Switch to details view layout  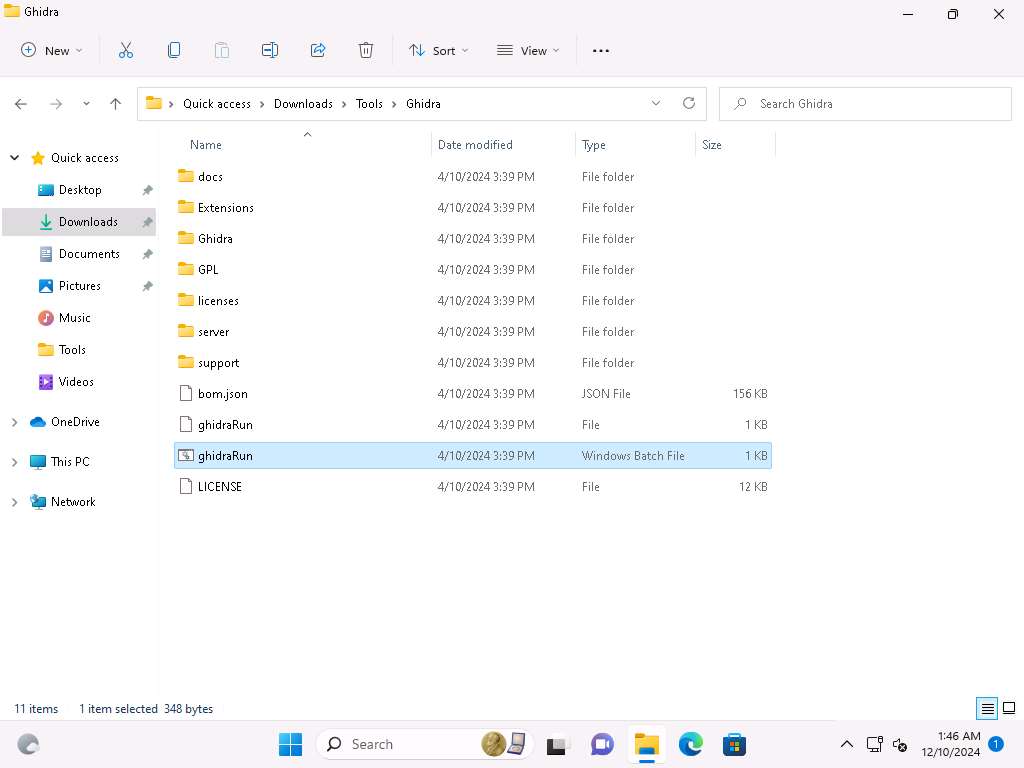click(987, 709)
